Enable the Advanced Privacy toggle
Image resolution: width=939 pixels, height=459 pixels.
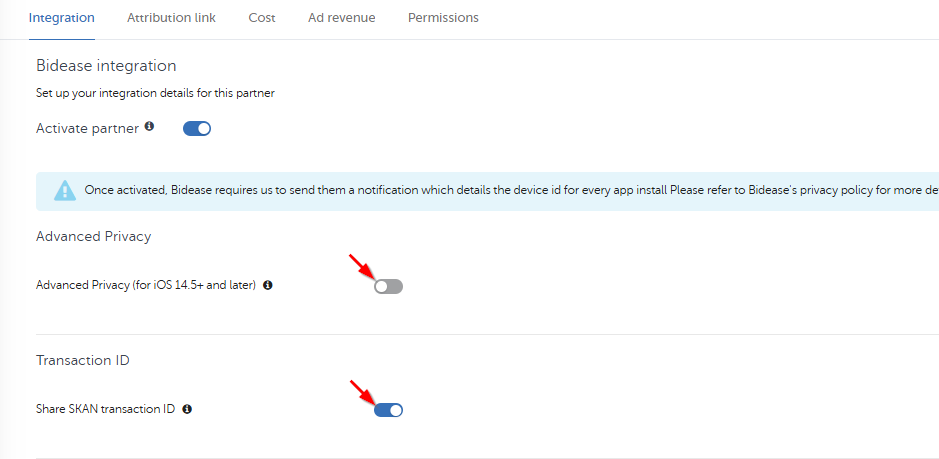(389, 286)
